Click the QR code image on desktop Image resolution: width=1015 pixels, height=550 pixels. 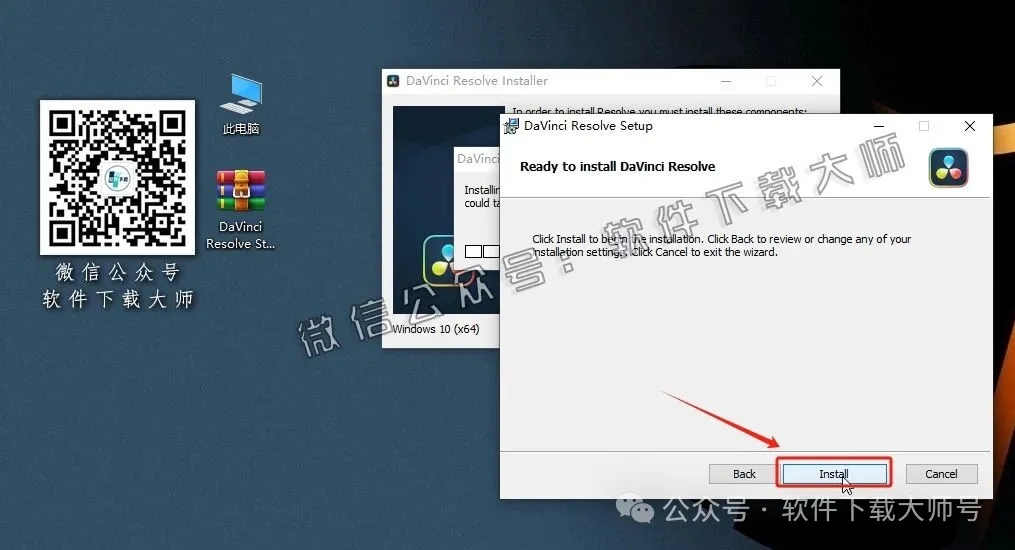pyautogui.click(x=117, y=177)
